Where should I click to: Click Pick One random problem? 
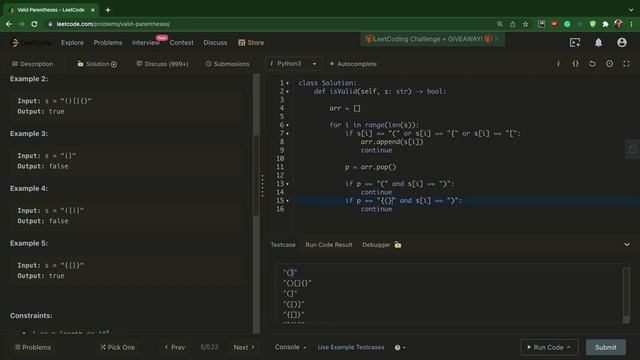118,347
